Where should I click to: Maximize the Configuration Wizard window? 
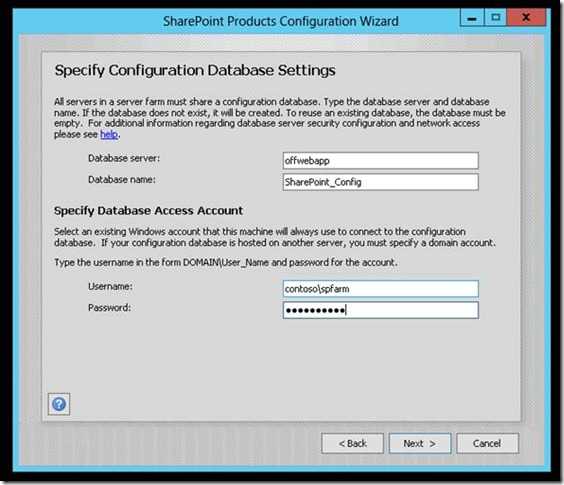(x=496, y=17)
